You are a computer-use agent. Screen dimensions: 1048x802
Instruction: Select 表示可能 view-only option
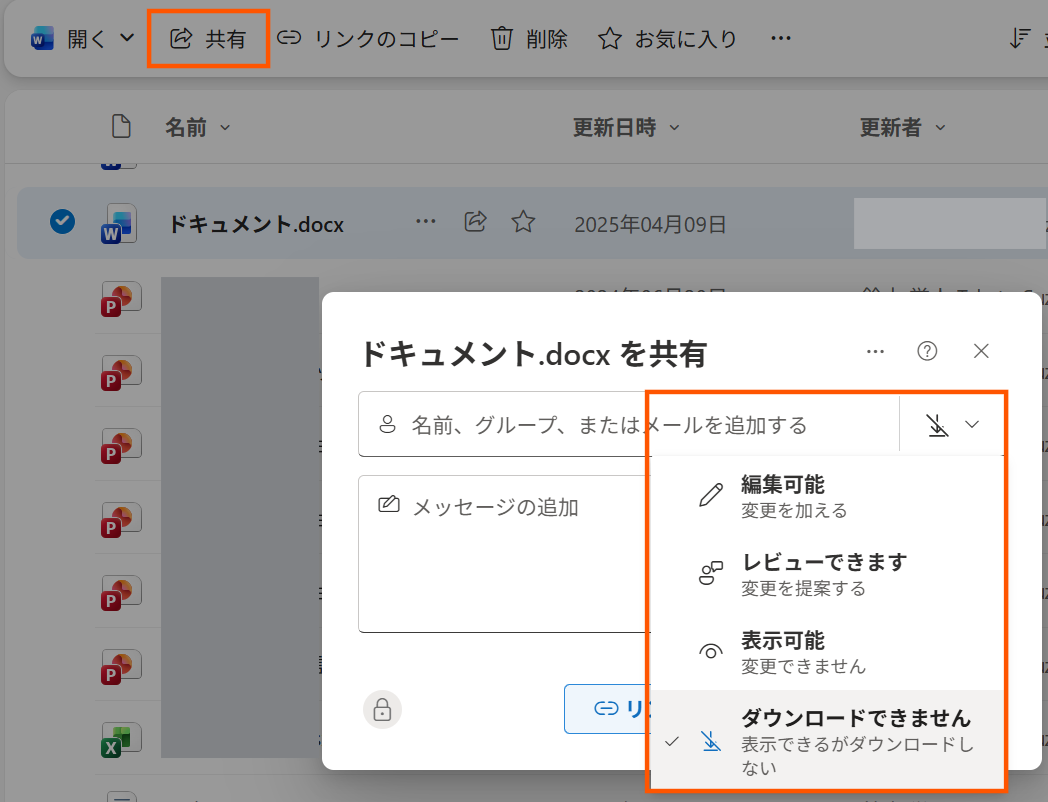(x=782, y=651)
